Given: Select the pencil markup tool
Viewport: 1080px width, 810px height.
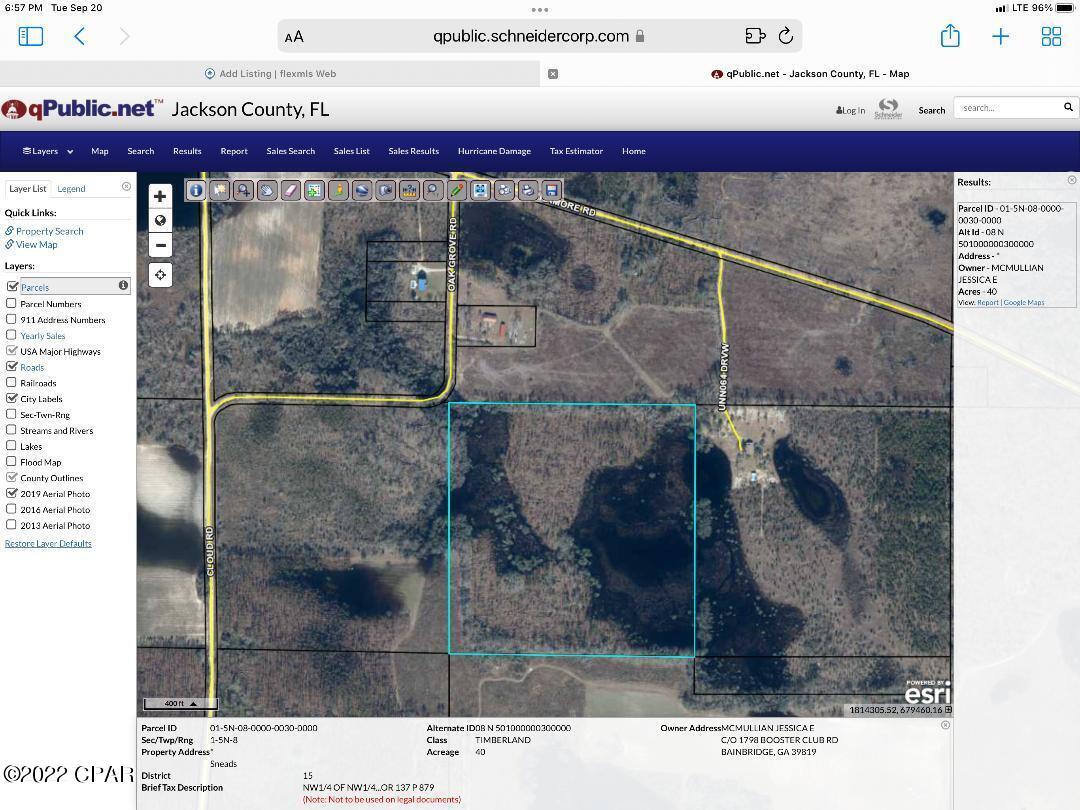Looking at the screenshot, I should click(x=456, y=190).
